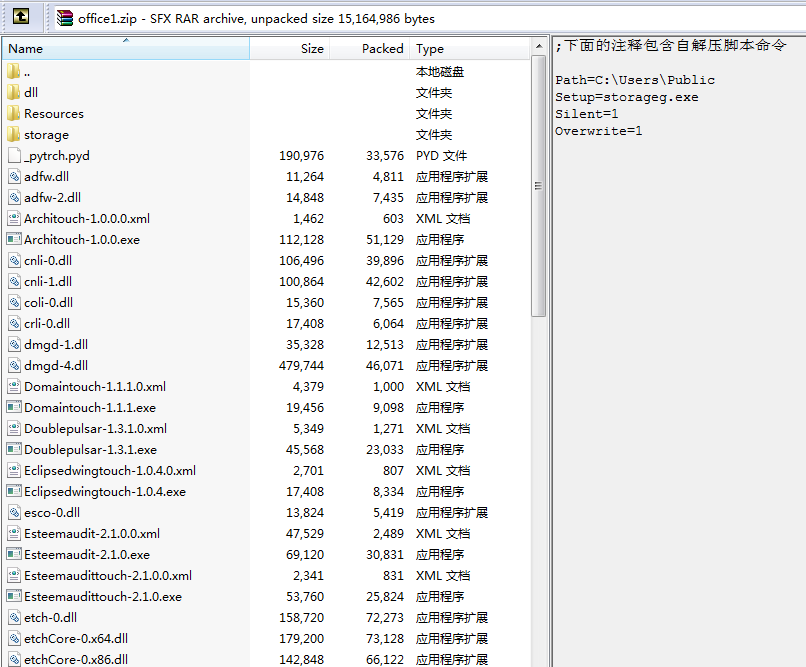This screenshot has height=667, width=806.
Task: Click size value 158,720 of etch-0.dll
Action: pyautogui.click(x=301, y=618)
